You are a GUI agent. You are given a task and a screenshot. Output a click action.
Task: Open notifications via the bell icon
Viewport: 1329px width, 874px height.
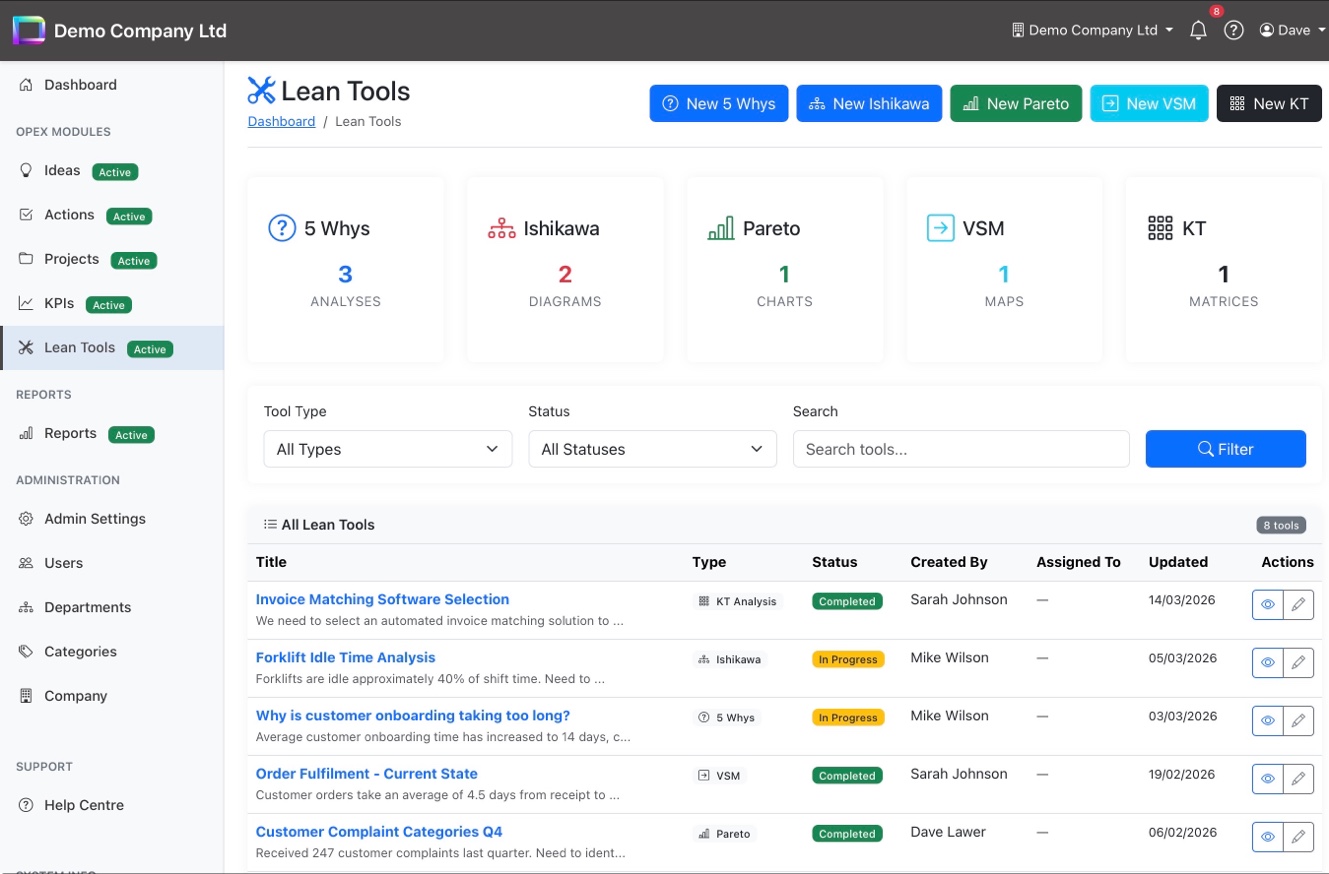(1198, 30)
